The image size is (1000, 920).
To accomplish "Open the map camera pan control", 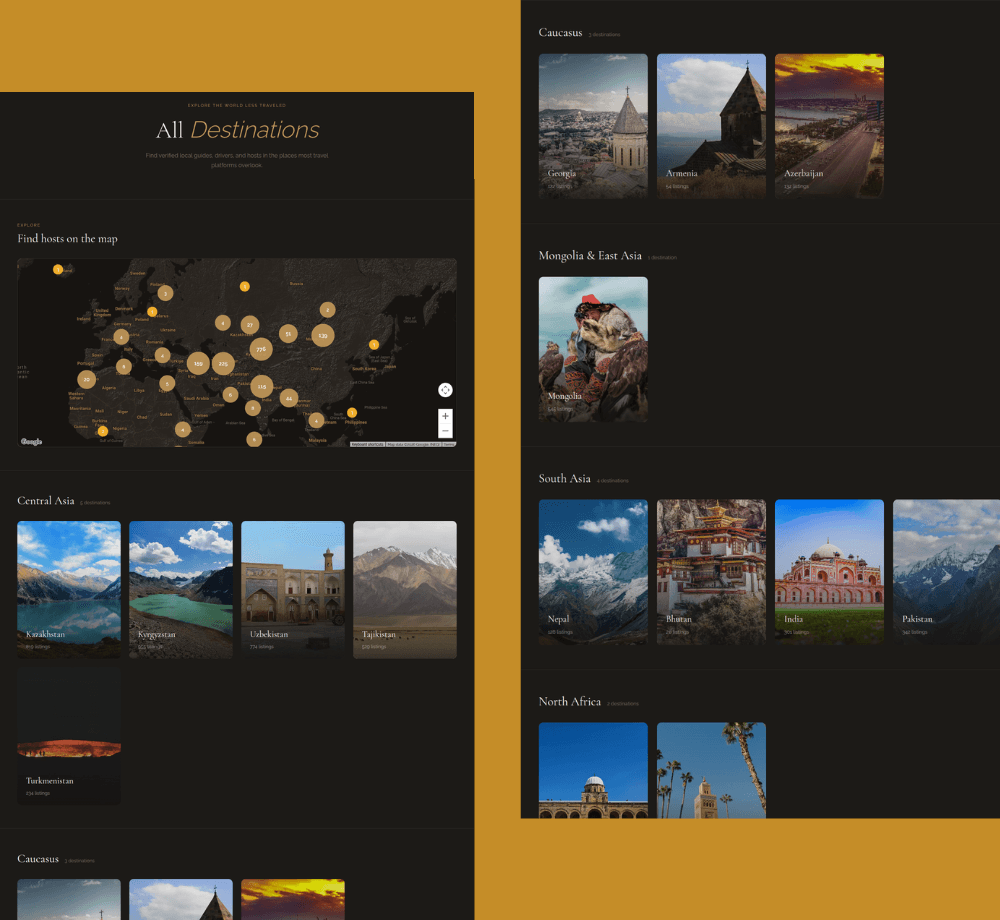I will click(445, 390).
